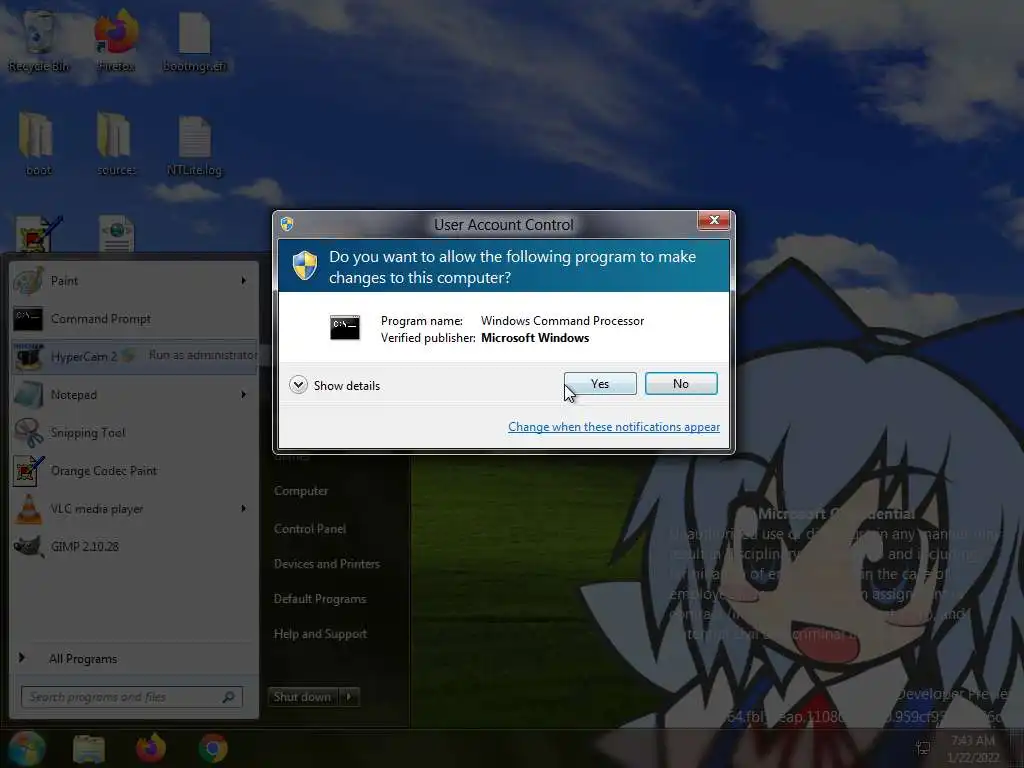Select the boot folder on the desktop
Viewport: 1024px width, 768px height.
point(38,144)
